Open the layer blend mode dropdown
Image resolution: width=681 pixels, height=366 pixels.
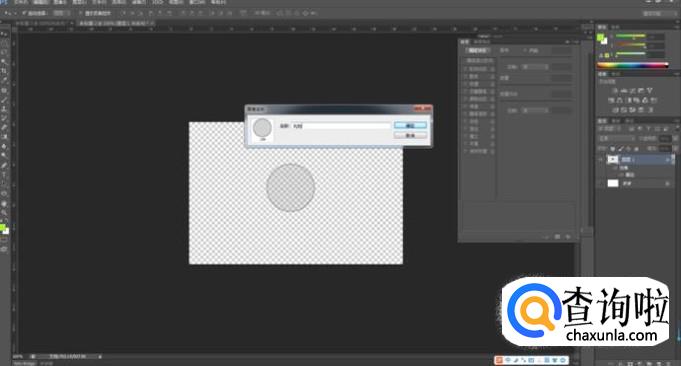click(616, 138)
